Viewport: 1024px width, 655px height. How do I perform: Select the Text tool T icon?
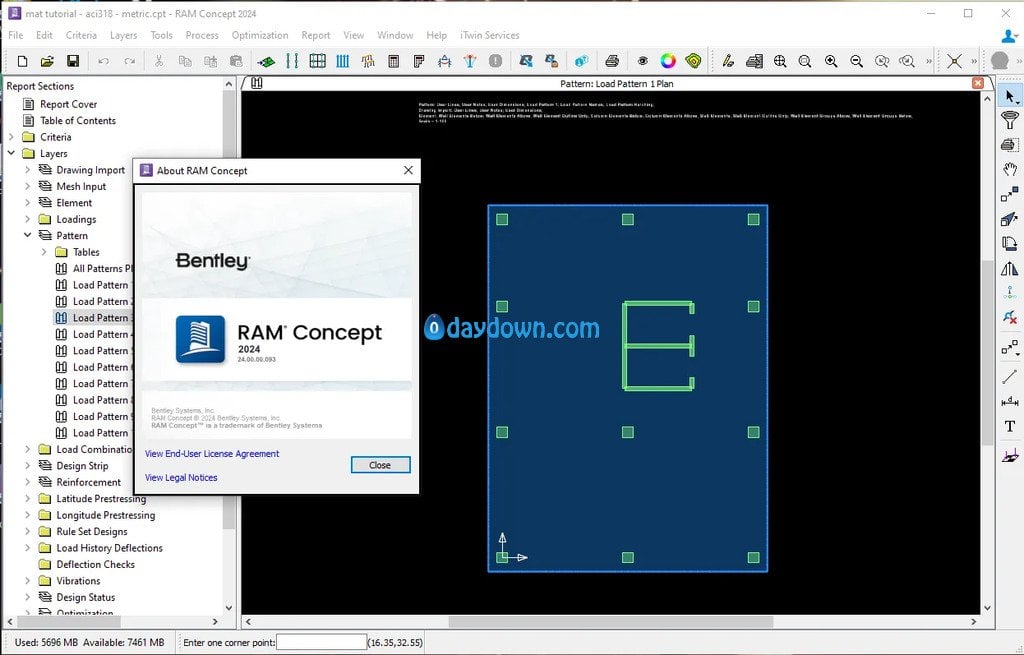(1010, 426)
